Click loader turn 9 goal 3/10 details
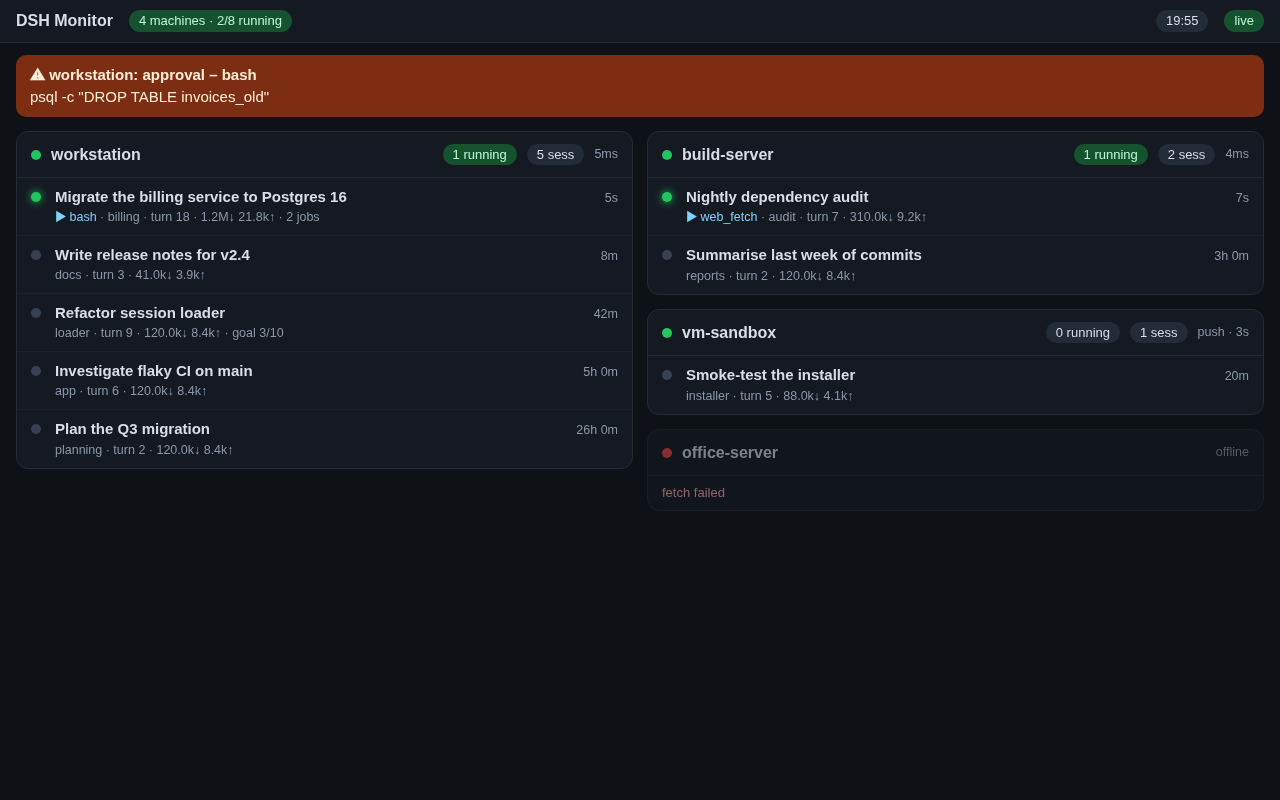This screenshot has height=800, width=1280. (169, 333)
